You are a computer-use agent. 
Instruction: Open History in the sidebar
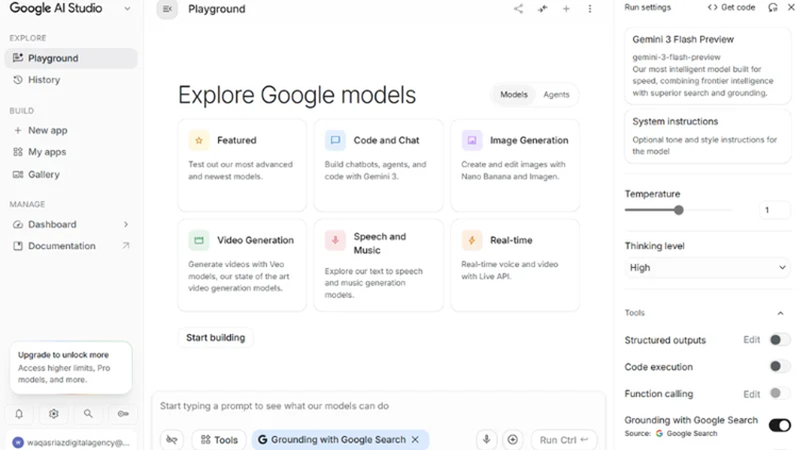(71, 80)
